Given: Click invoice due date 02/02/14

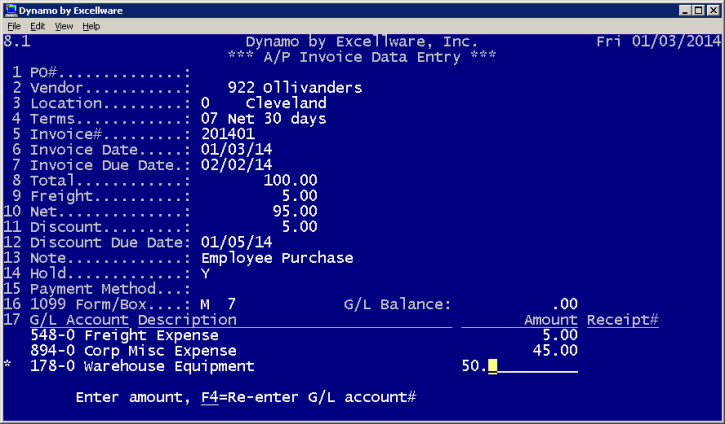Looking at the screenshot, I should pos(236,165).
